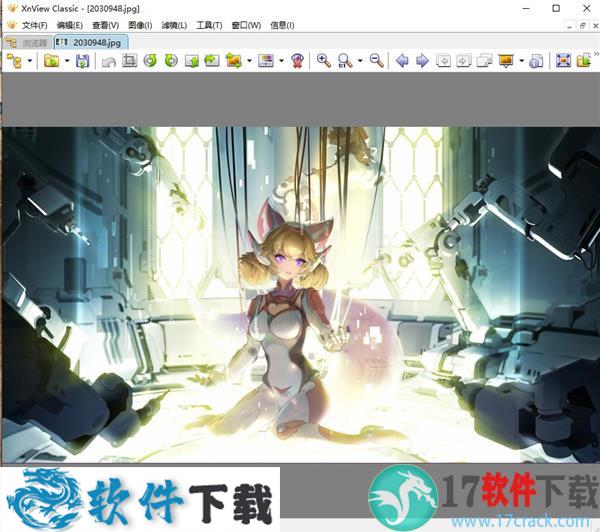Expand the open-file dropdown arrow
Screen dimensions: 600x532
pos(67,61)
